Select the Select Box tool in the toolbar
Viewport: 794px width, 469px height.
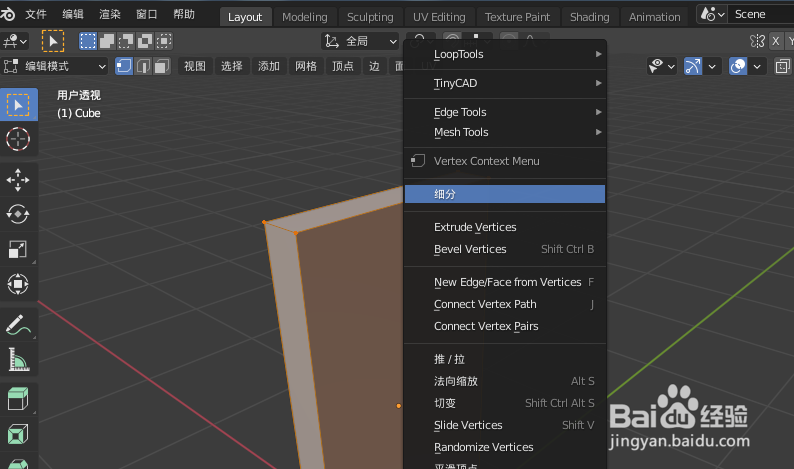19,105
